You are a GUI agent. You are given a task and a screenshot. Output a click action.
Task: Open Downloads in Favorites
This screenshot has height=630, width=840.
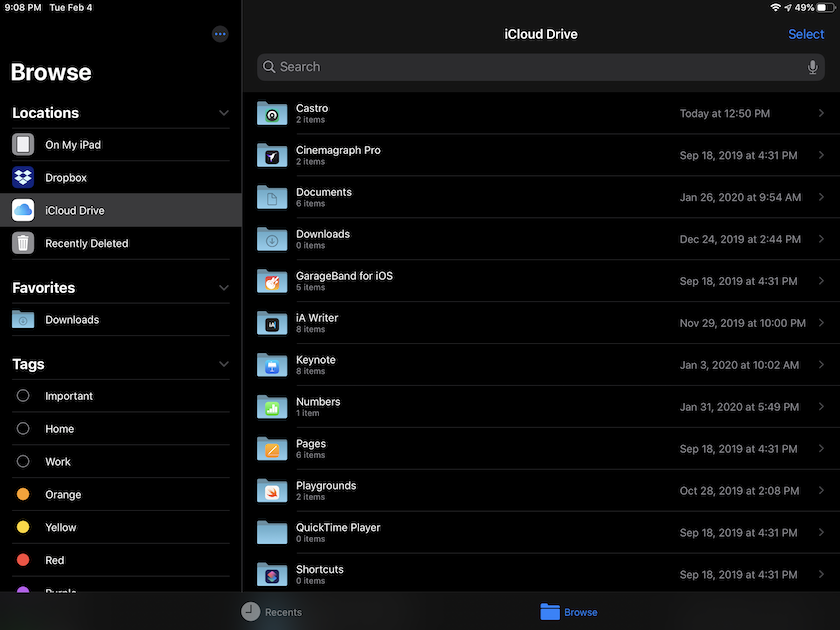[x=72, y=320]
